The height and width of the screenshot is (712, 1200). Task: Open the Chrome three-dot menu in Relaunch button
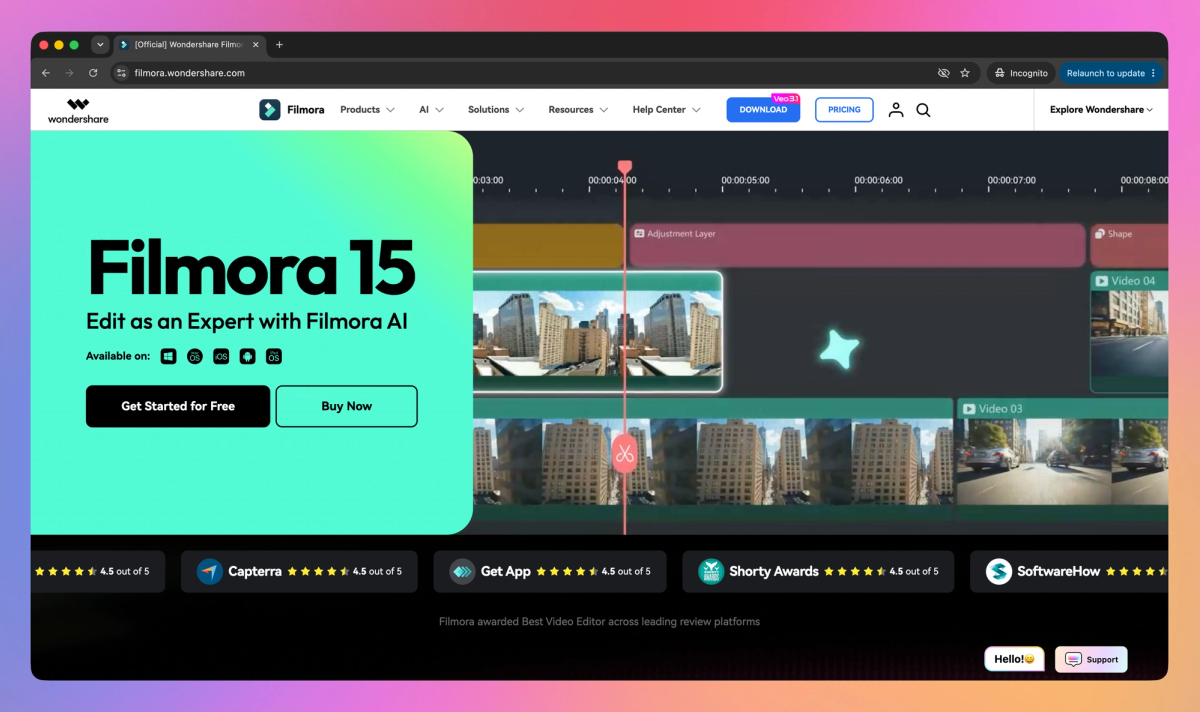click(1153, 73)
